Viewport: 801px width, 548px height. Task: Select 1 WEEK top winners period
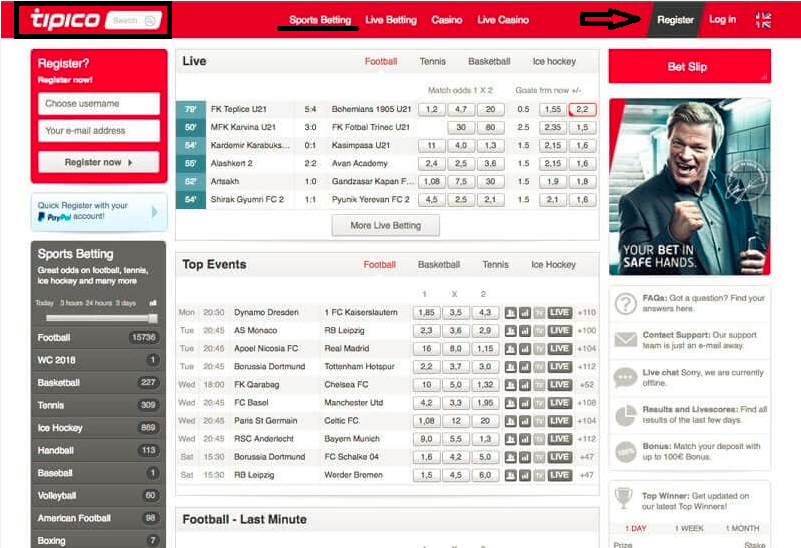[x=689, y=528]
